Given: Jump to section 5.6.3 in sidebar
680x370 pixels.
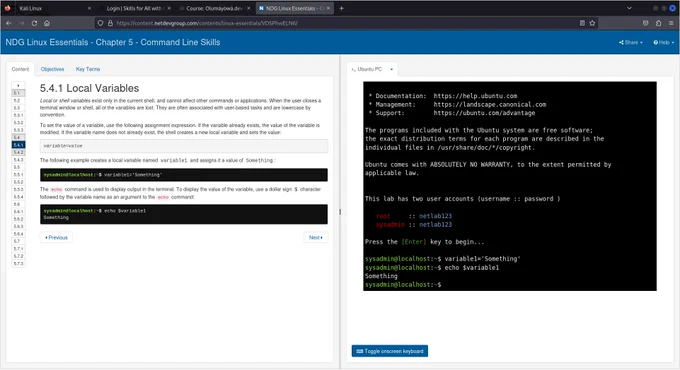Looking at the screenshot, I should [x=18, y=226].
